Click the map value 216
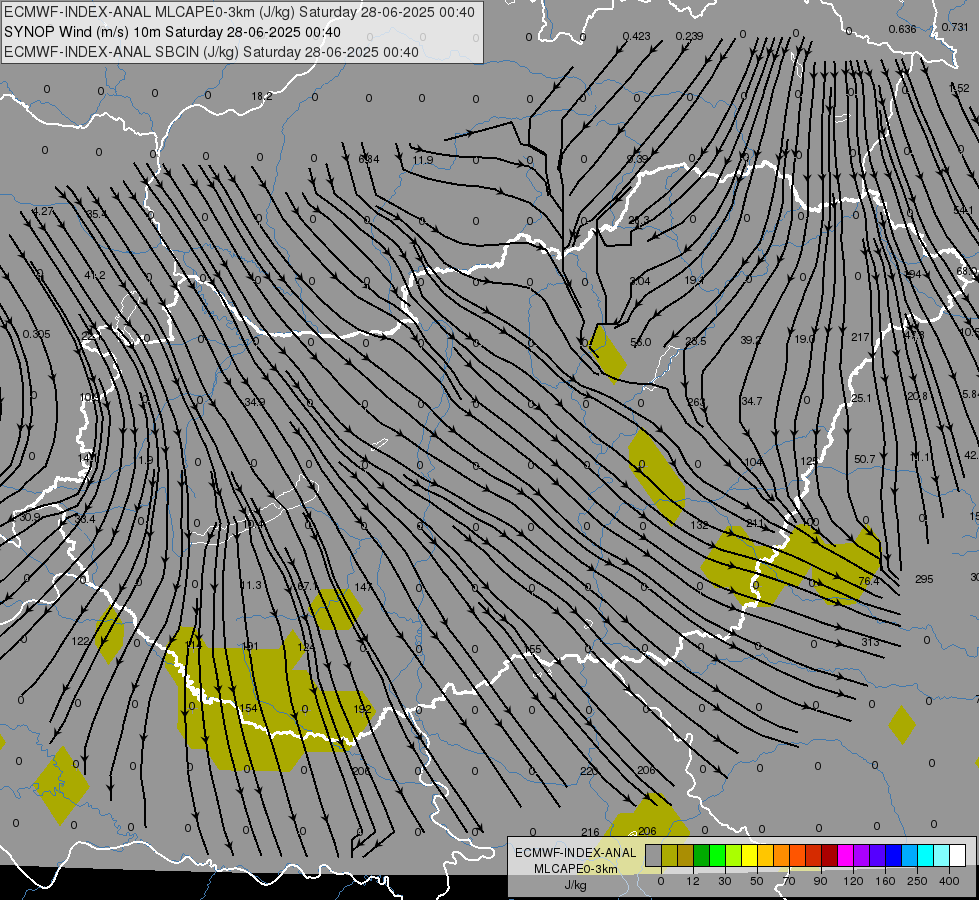The height and width of the screenshot is (900, 979). pos(590,832)
